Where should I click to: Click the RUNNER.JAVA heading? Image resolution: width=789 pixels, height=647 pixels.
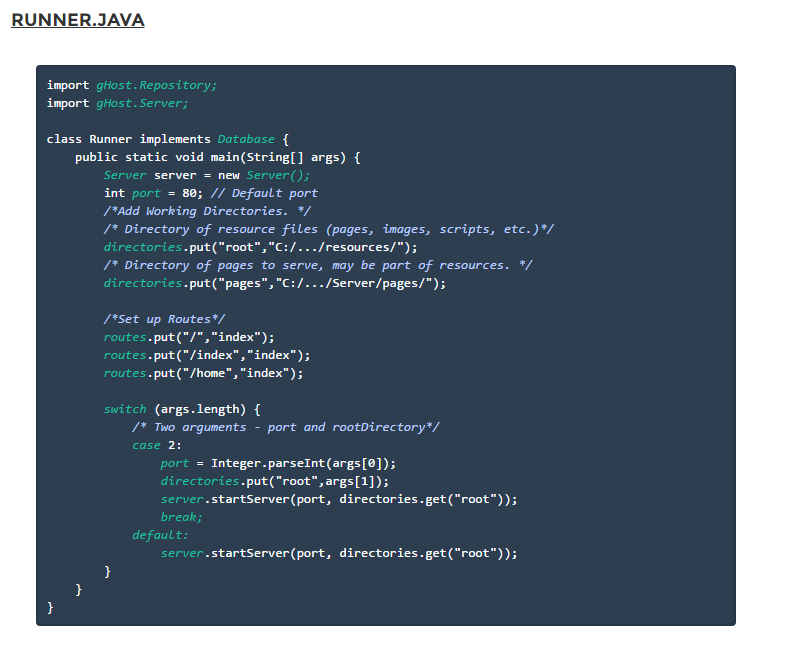coord(78,20)
